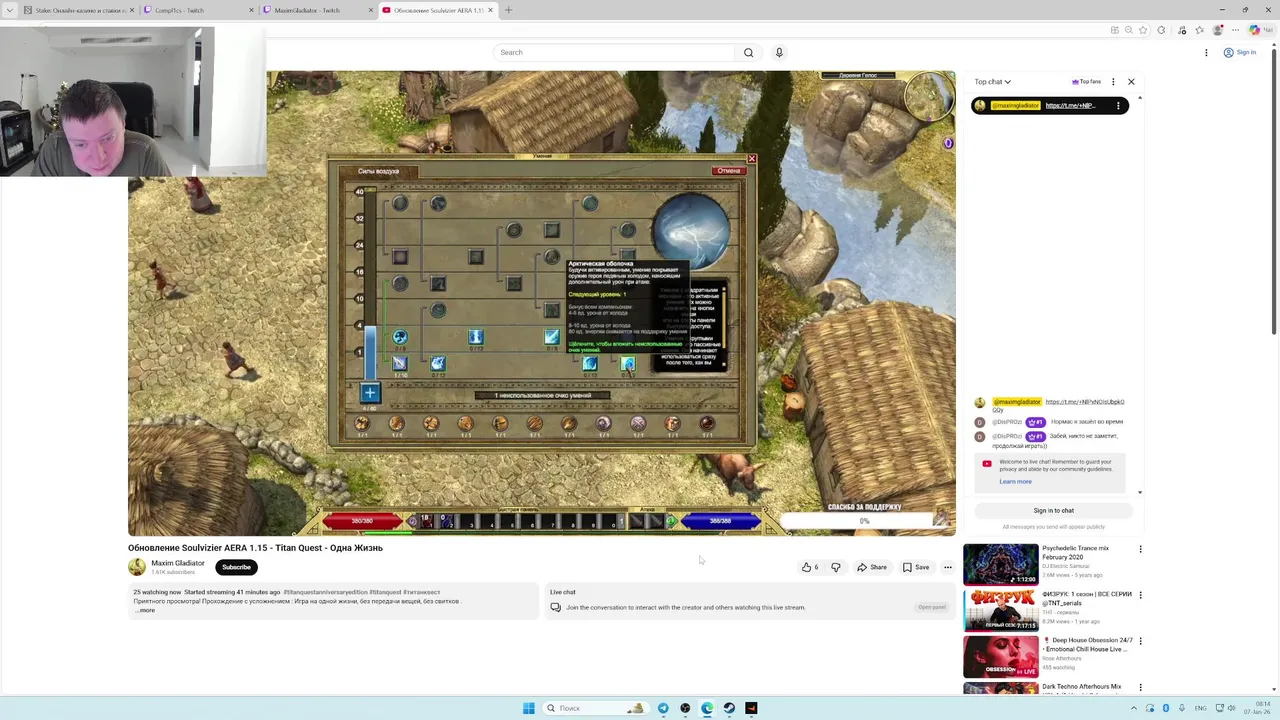The width and height of the screenshot is (1280, 720).
Task: Switch ENG keyboard language indicator
Action: tap(1200, 708)
